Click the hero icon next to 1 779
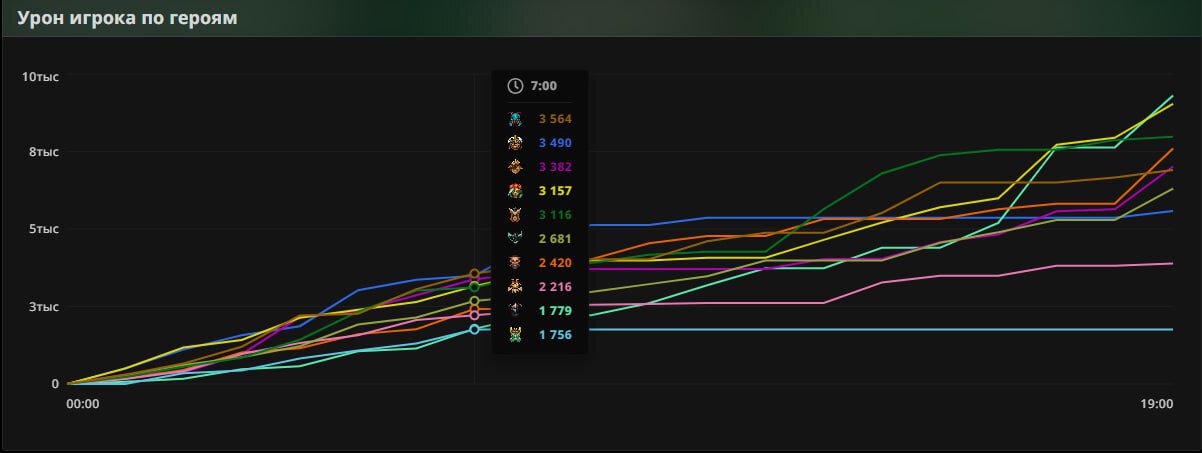Screen dimensions: 1202x453 tap(515, 311)
